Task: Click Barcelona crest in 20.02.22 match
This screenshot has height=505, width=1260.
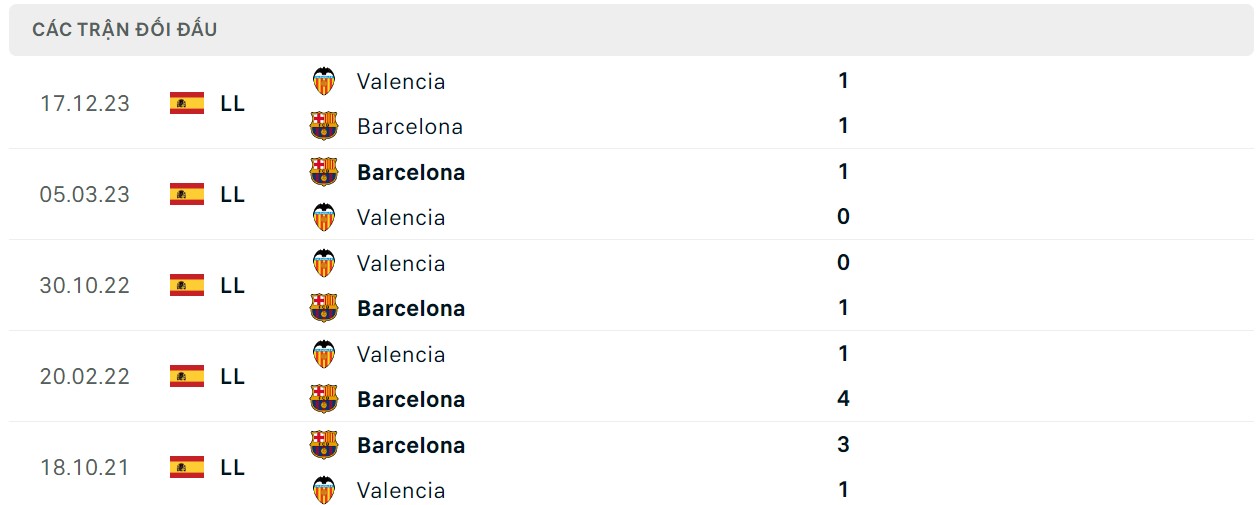Action: point(324,399)
